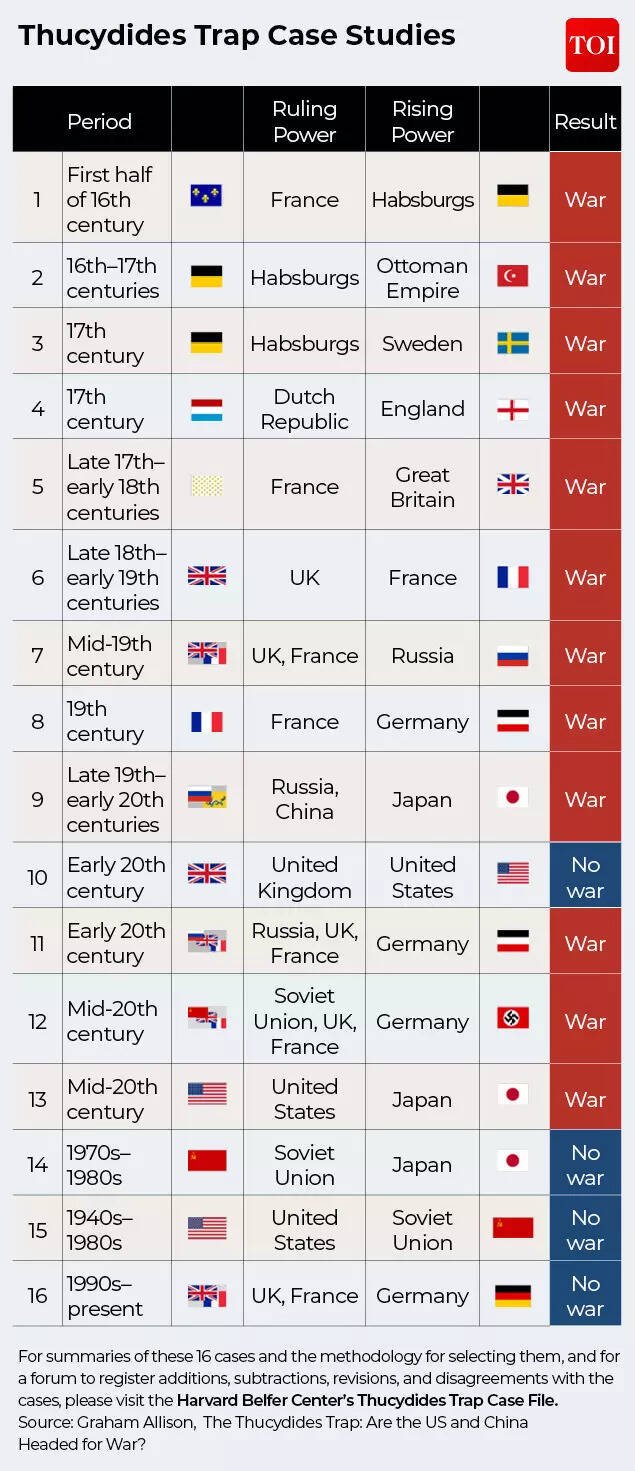Viewport: 635px width, 1471px height.
Task: Click the modern Germany flag in row 16
Action: [513, 1296]
